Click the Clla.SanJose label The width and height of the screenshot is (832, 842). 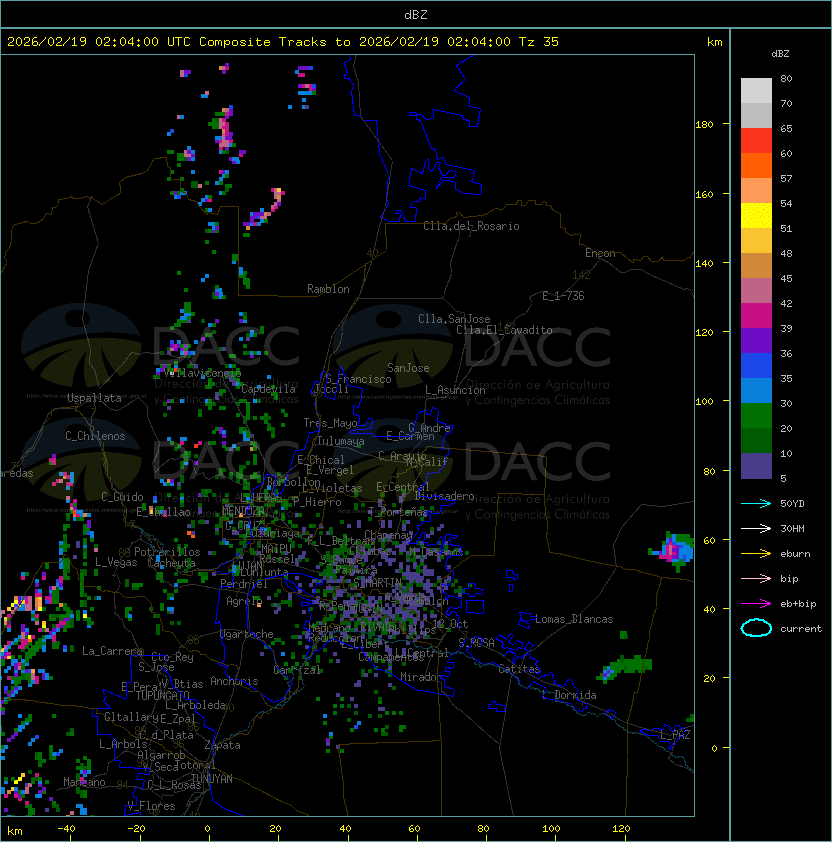click(454, 319)
